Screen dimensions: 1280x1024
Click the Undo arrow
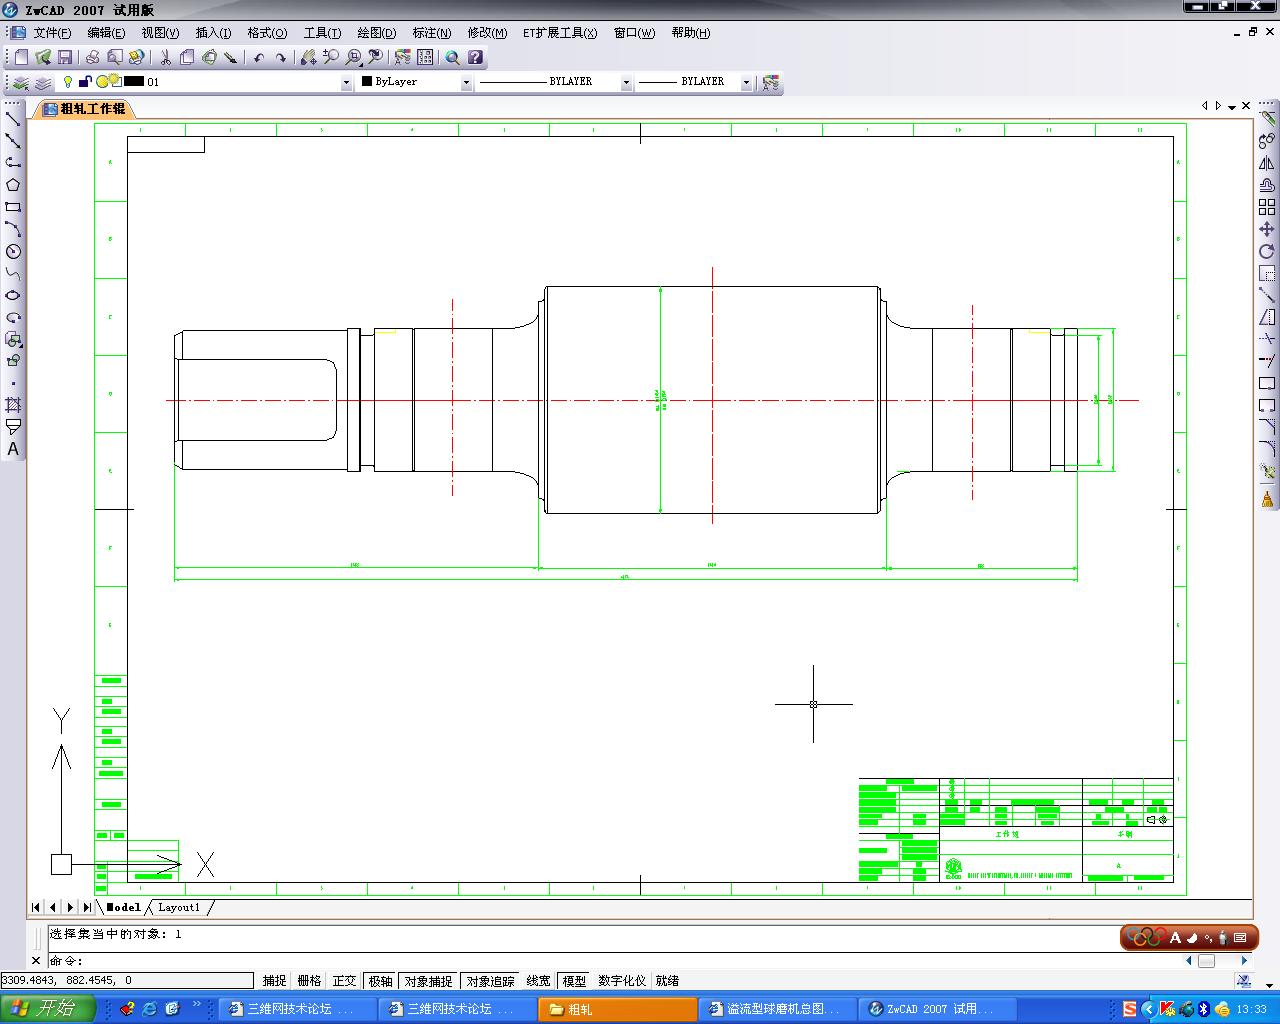[259, 57]
